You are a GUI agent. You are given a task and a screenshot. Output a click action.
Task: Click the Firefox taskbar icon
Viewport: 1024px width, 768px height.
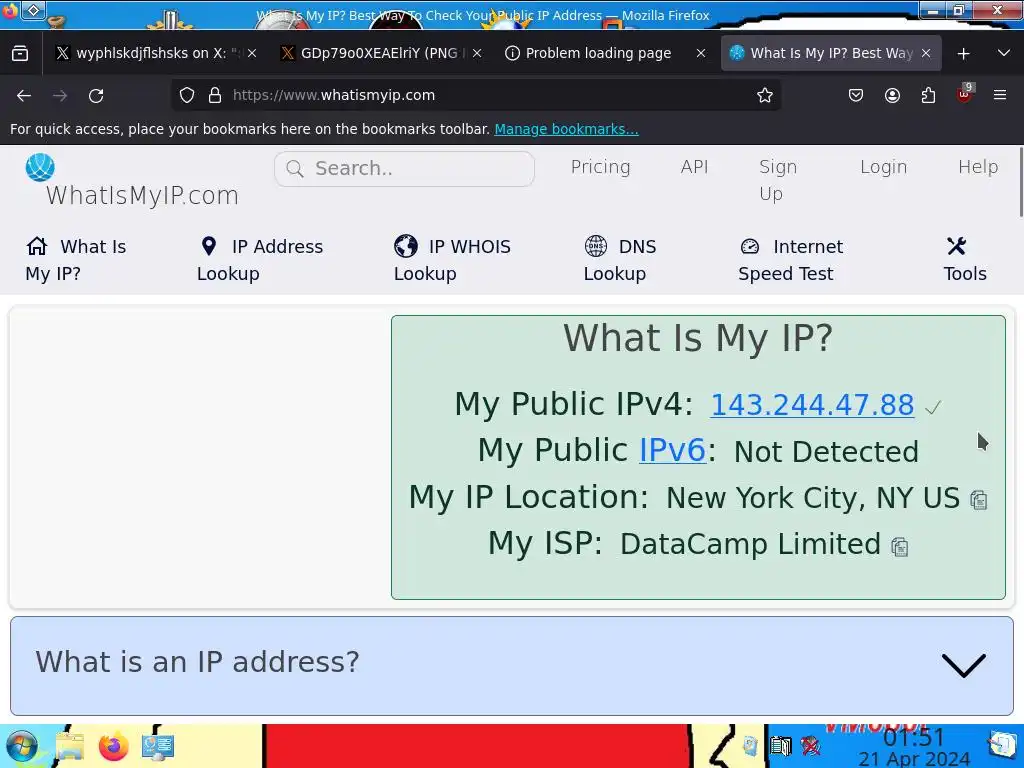point(113,746)
